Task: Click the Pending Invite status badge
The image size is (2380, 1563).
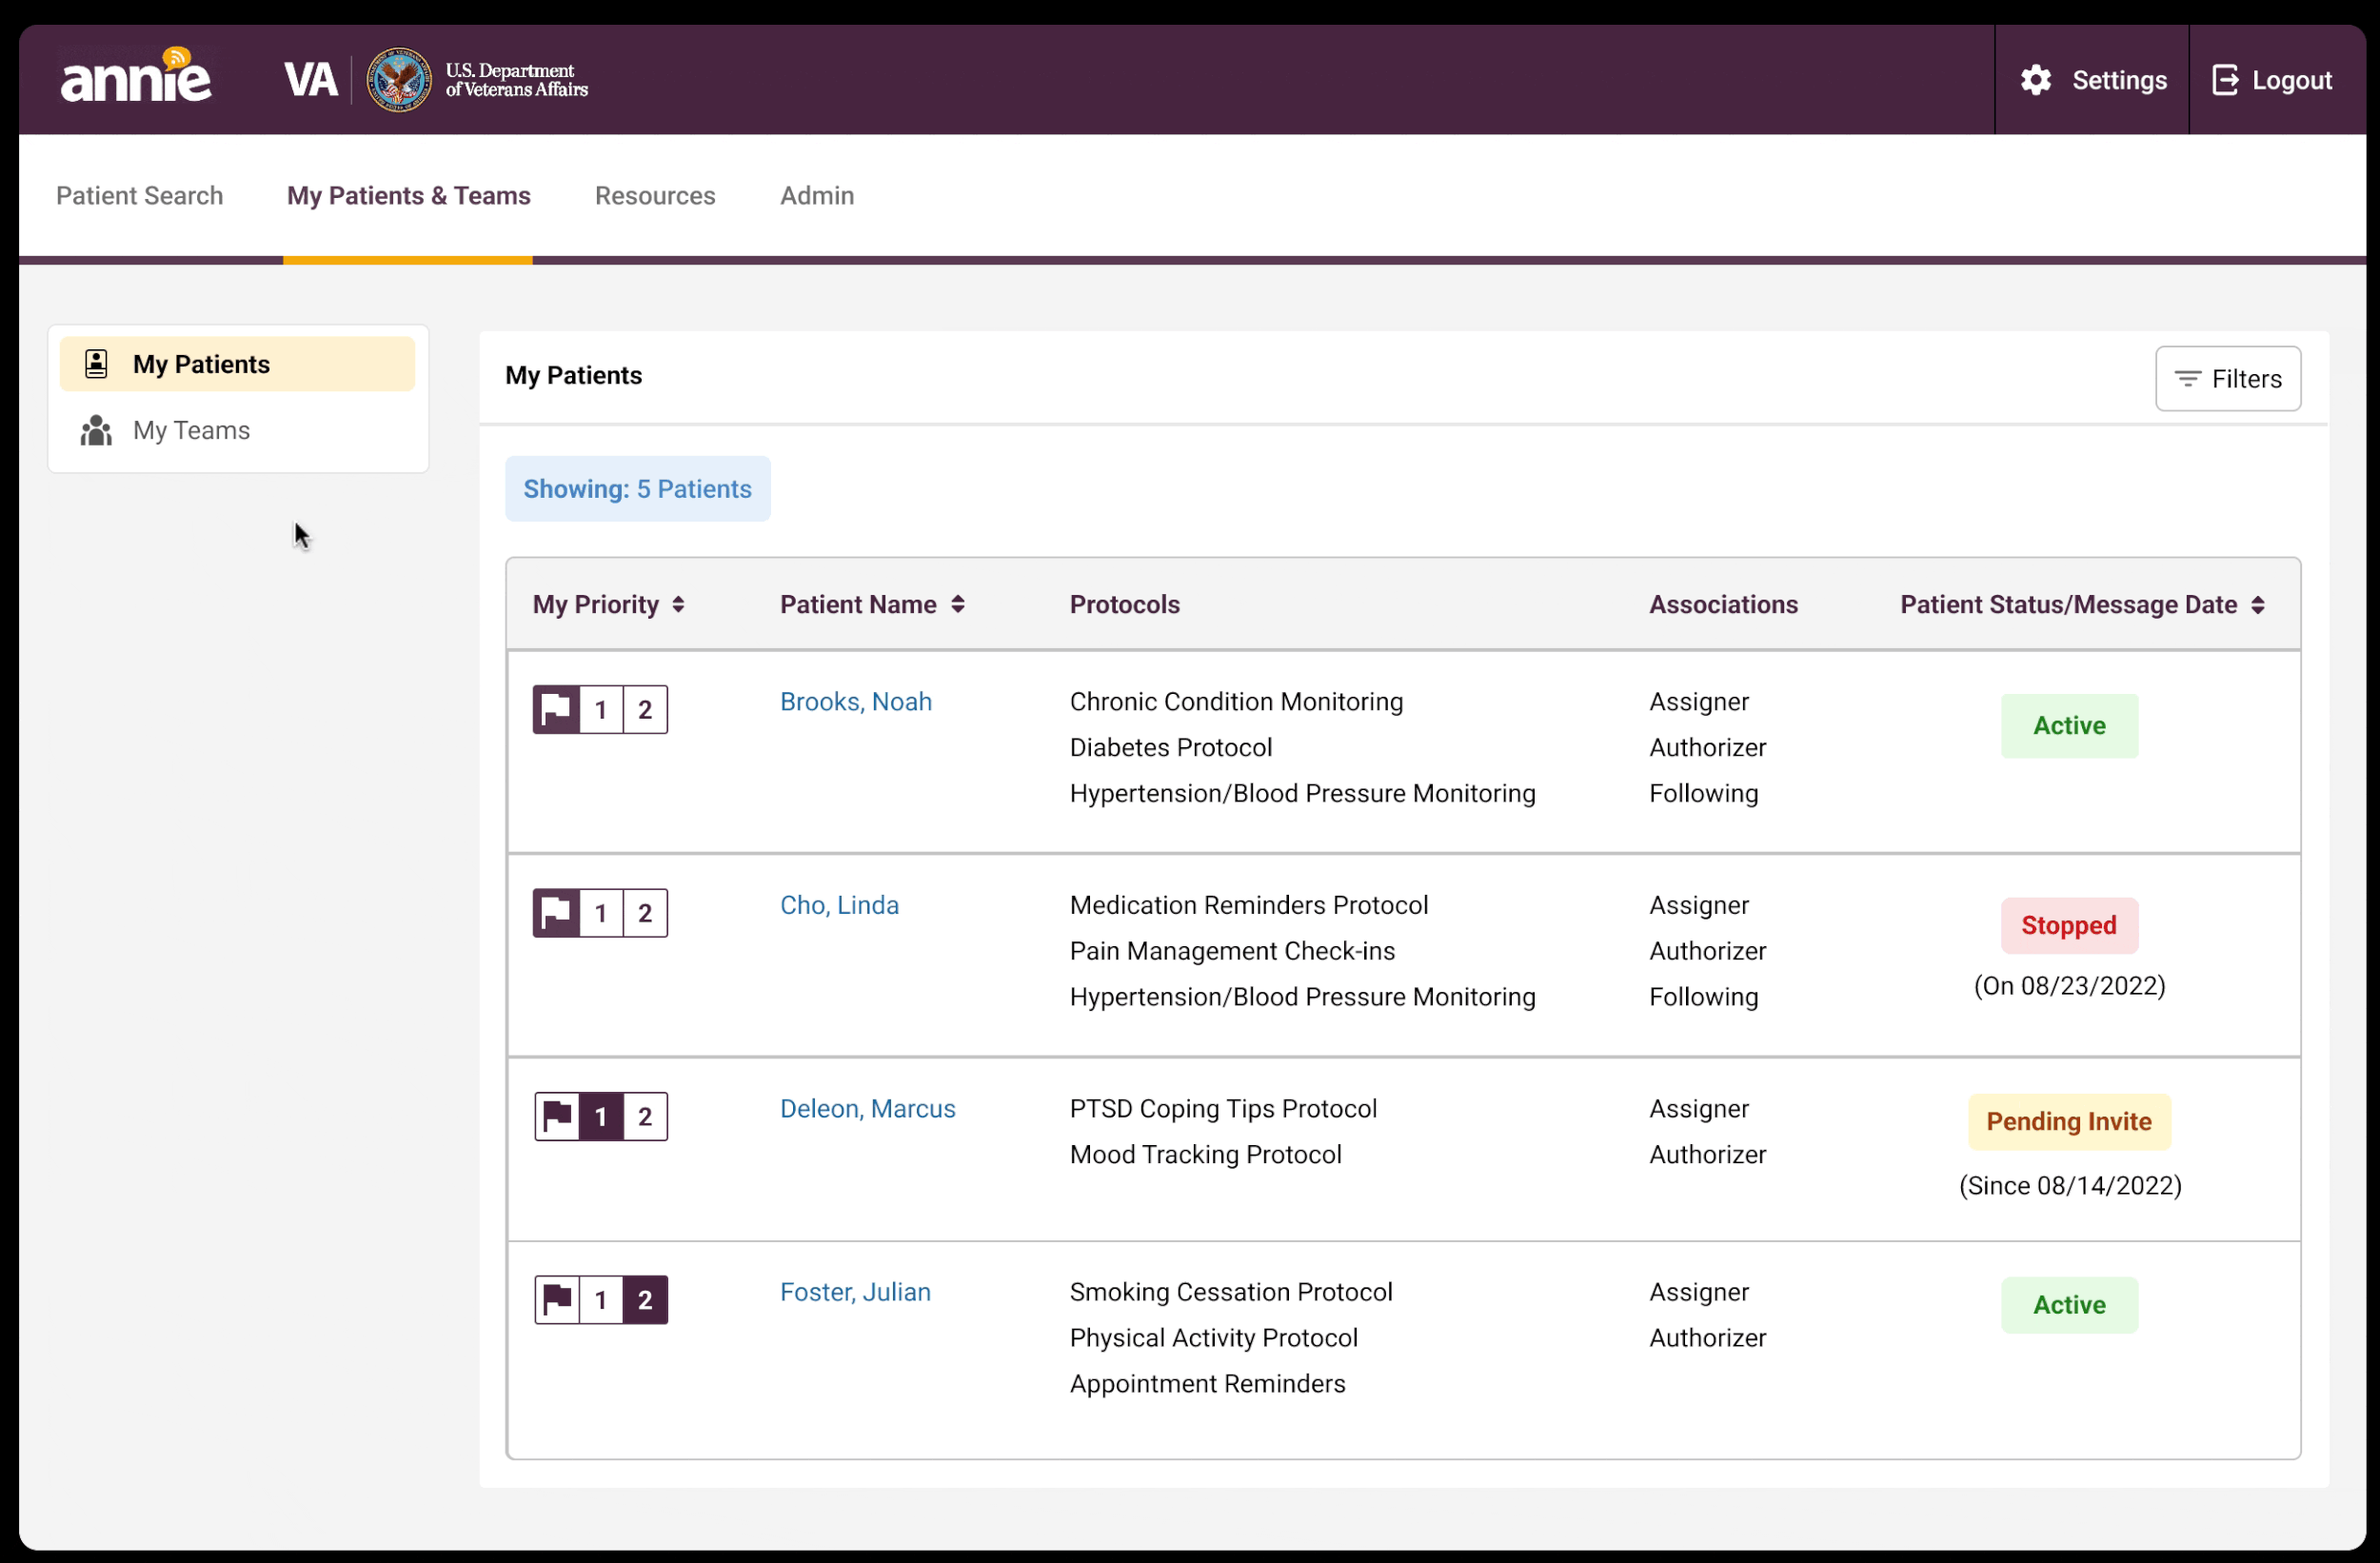Action: 2068,1122
